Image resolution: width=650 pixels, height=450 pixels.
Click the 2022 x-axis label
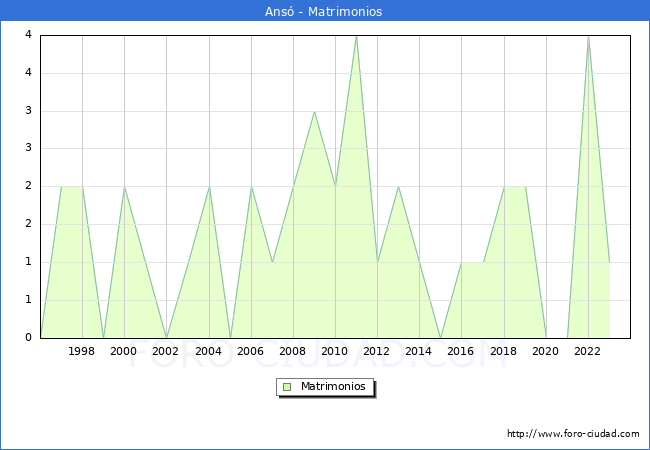tap(587, 351)
